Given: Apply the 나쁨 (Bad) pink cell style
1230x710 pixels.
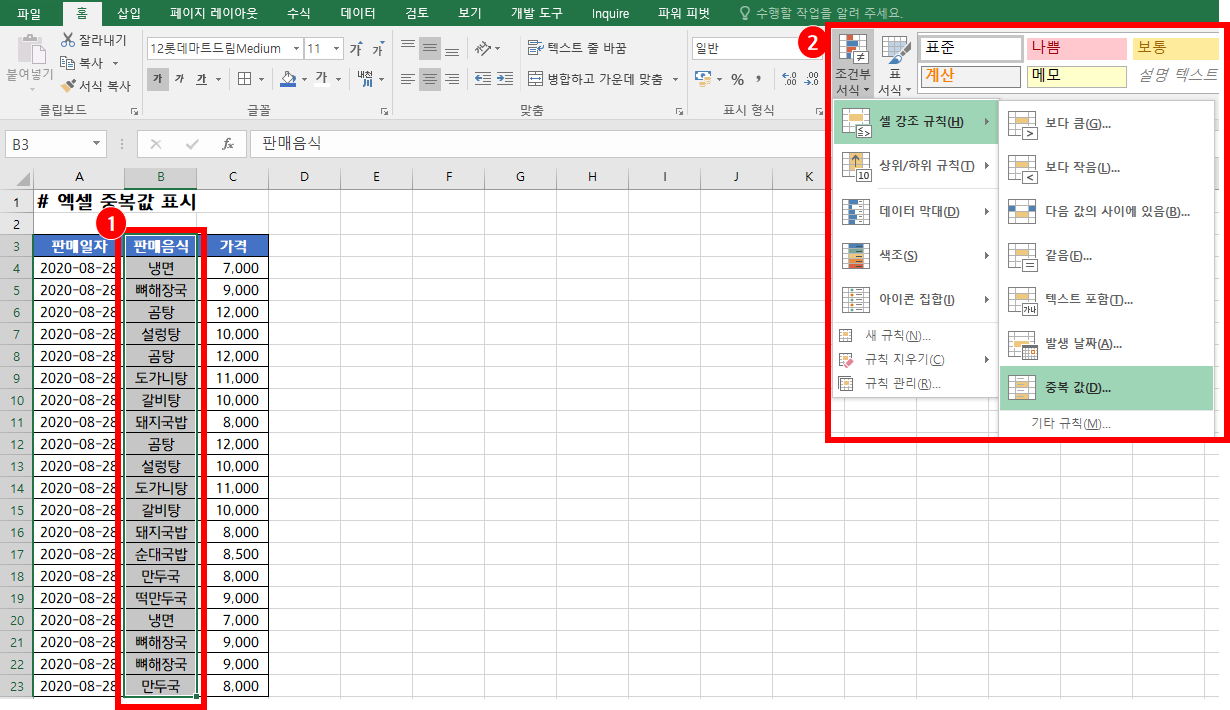Looking at the screenshot, I should click(x=1075, y=48).
